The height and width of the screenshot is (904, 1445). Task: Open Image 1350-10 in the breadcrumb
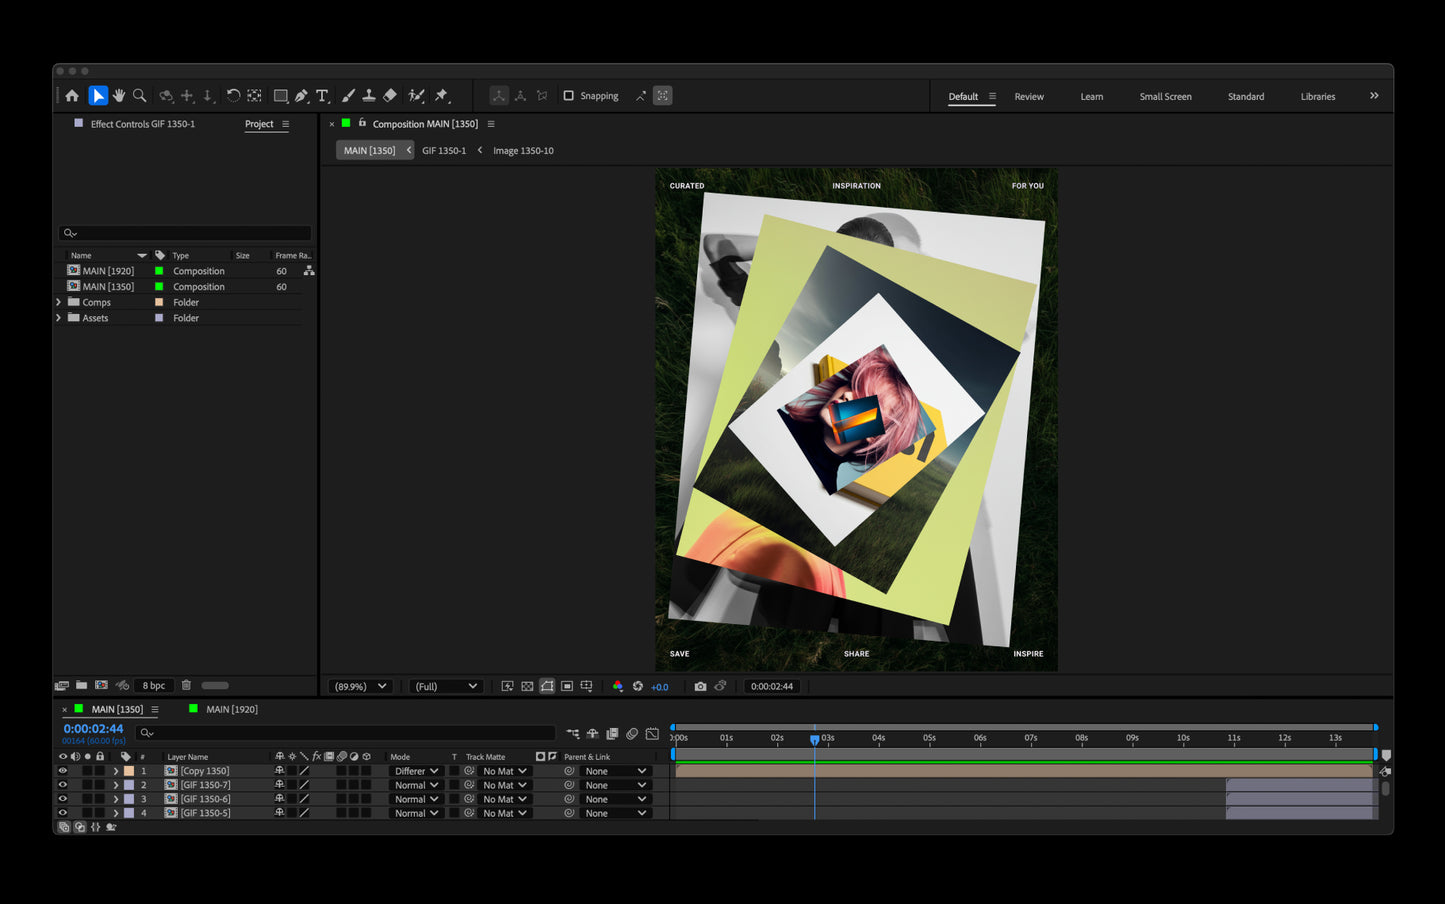pyautogui.click(x=523, y=150)
